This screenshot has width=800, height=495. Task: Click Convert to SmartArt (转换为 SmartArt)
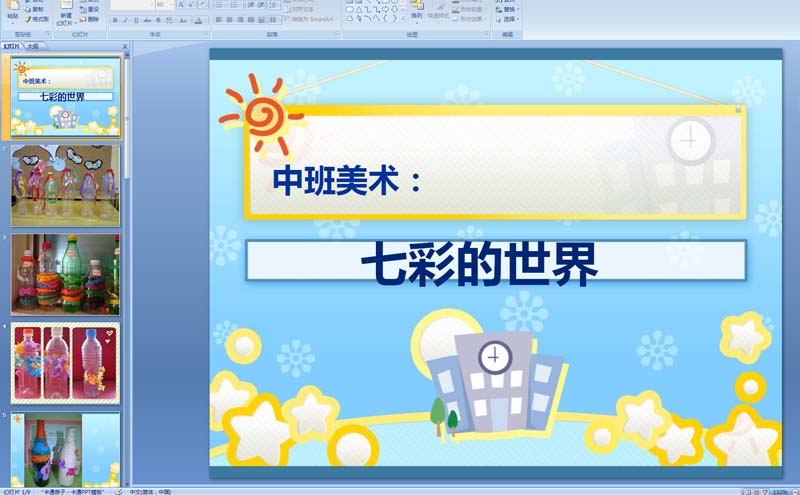(x=311, y=19)
